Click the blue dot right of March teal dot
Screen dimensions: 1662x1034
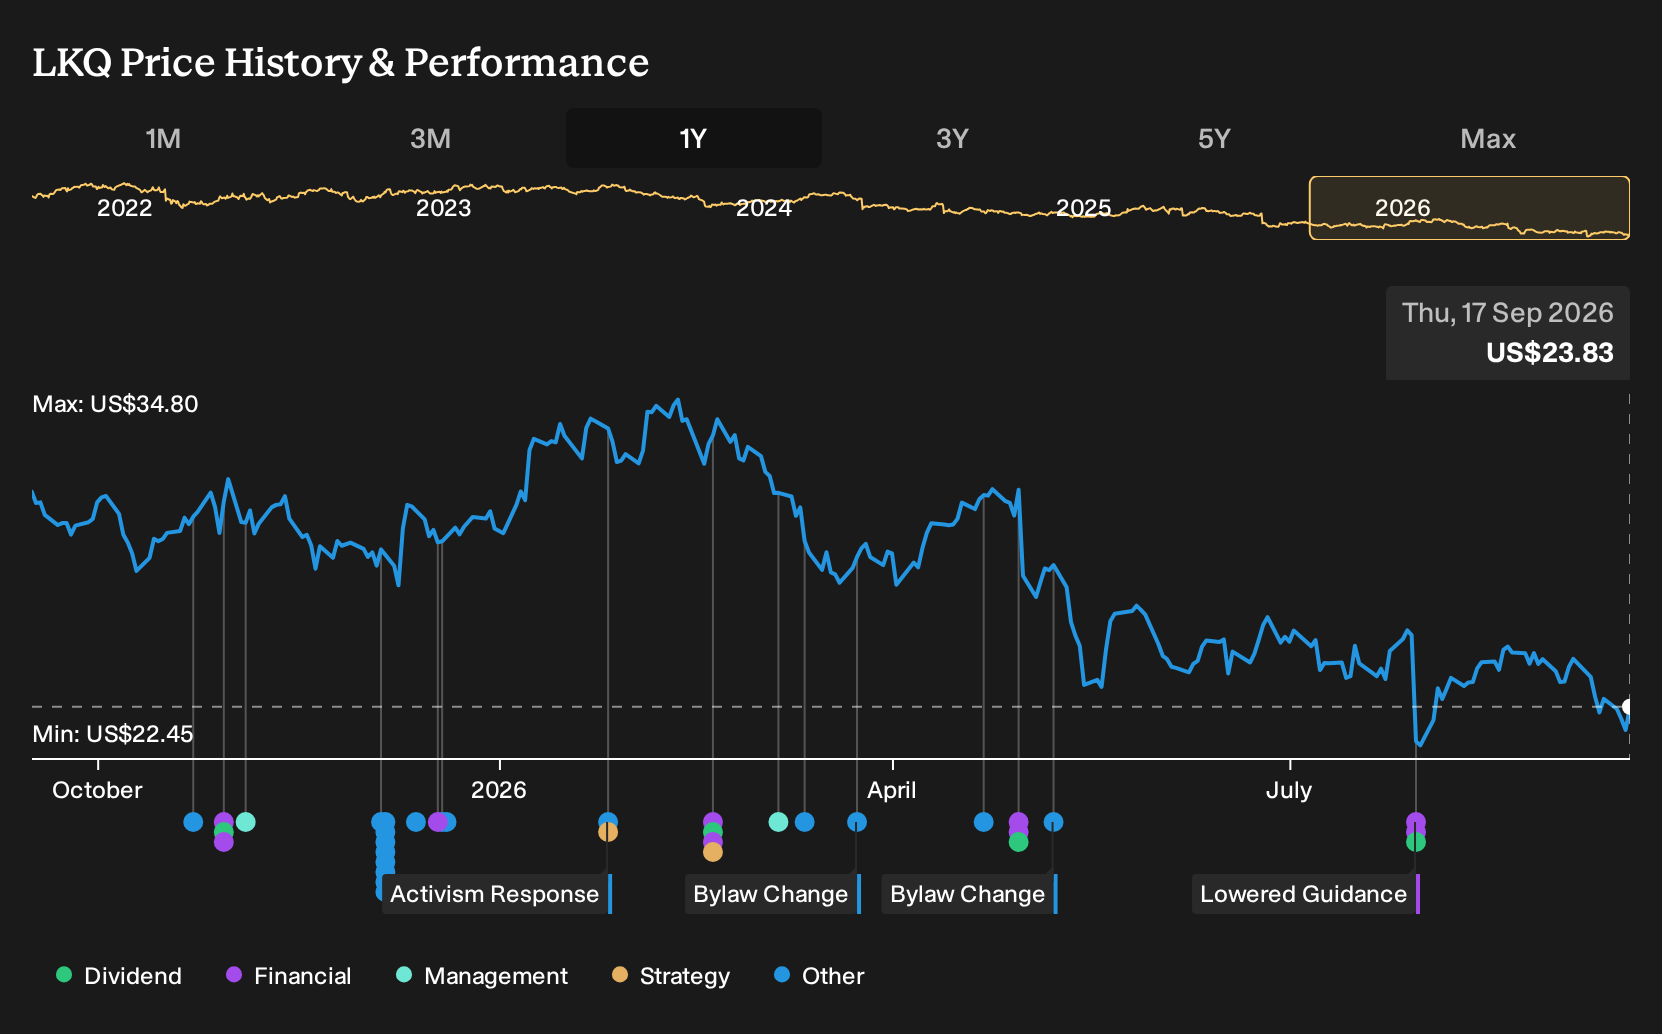(805, 822)
